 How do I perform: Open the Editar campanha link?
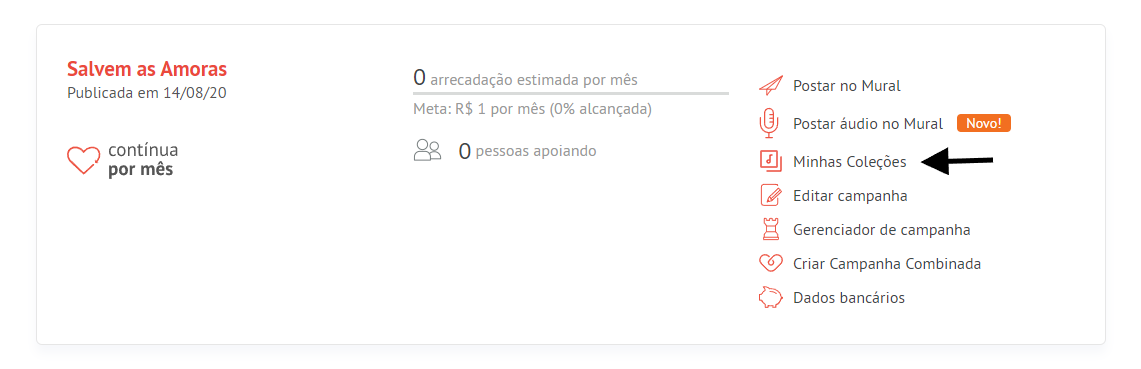(850, 196)
